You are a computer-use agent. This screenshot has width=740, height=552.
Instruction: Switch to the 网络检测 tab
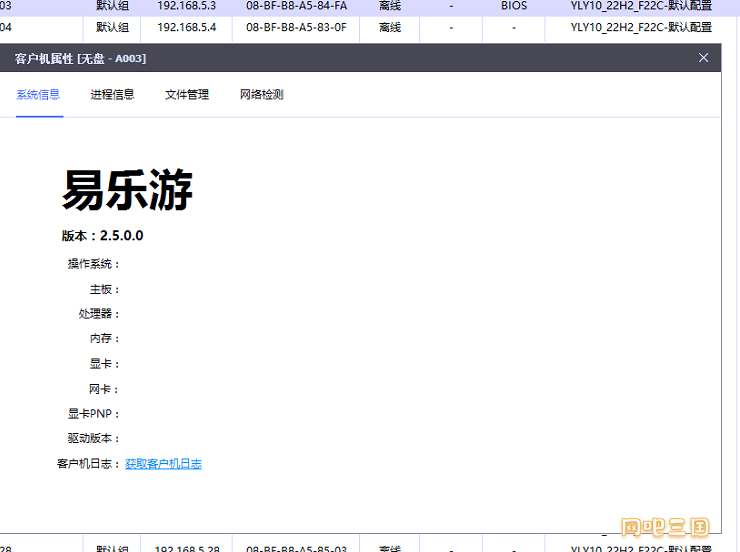tap(261, 94)
